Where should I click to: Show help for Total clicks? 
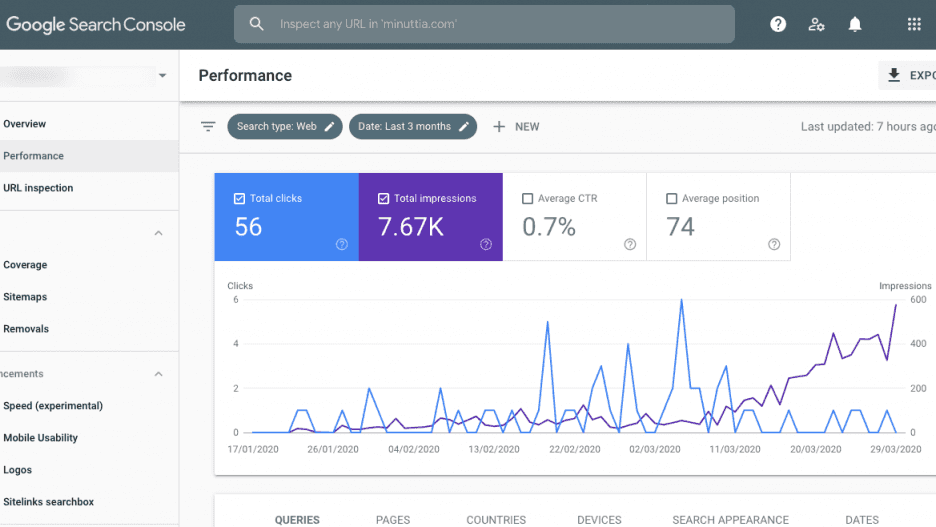pyautogui.click(x=341, y=244)
